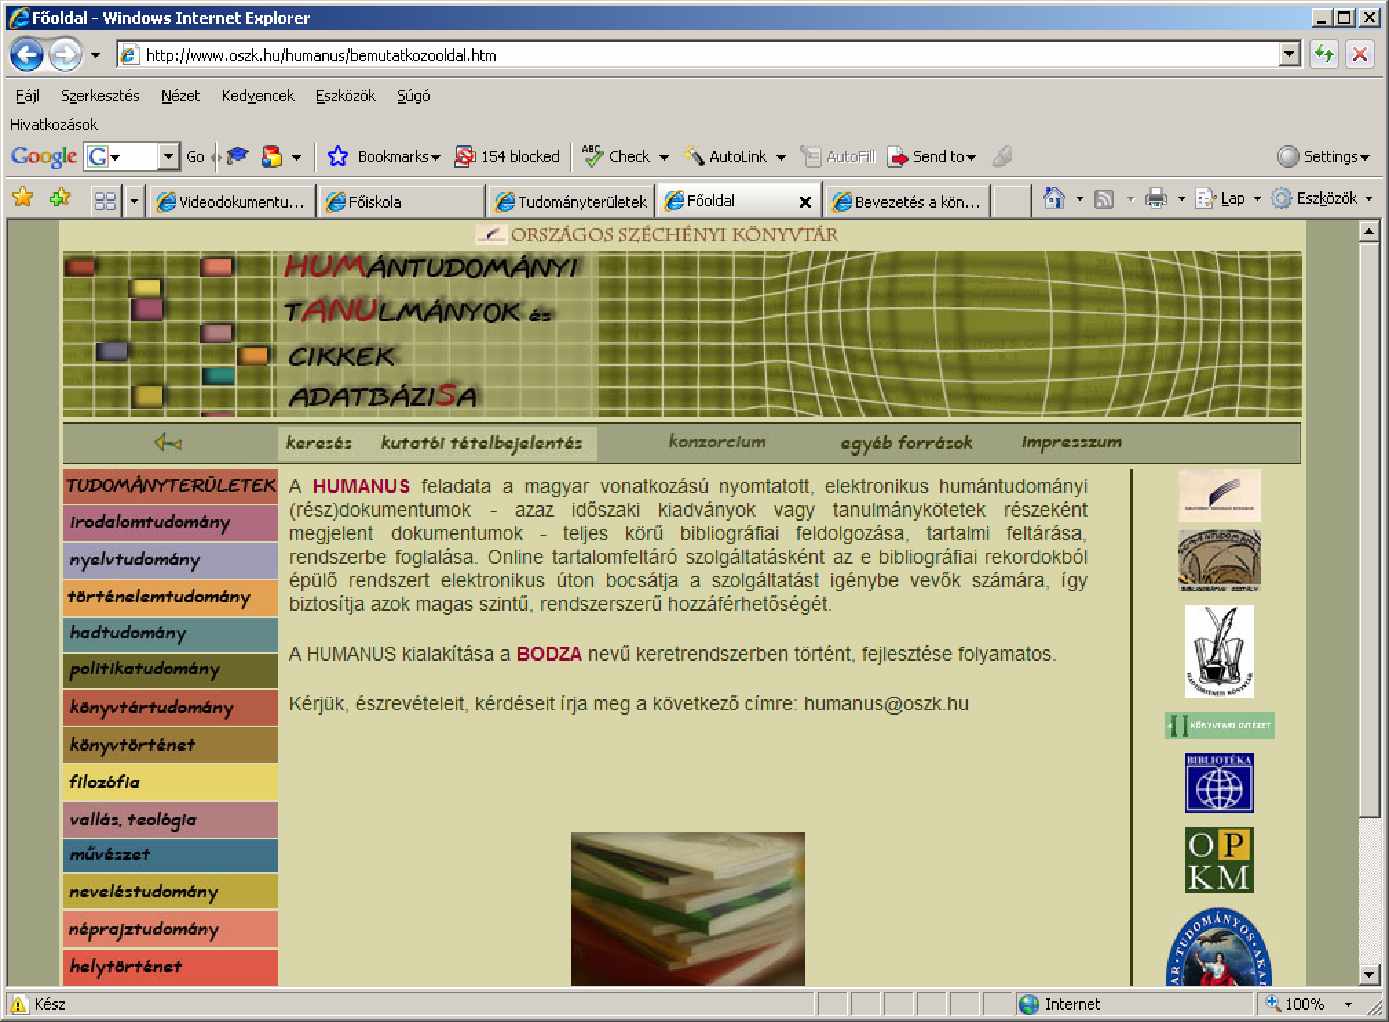The width and height of the screenshot is (1389, 1022).
Task: Expand the address bar history dropdown
Action: [x=1290, y=54]
